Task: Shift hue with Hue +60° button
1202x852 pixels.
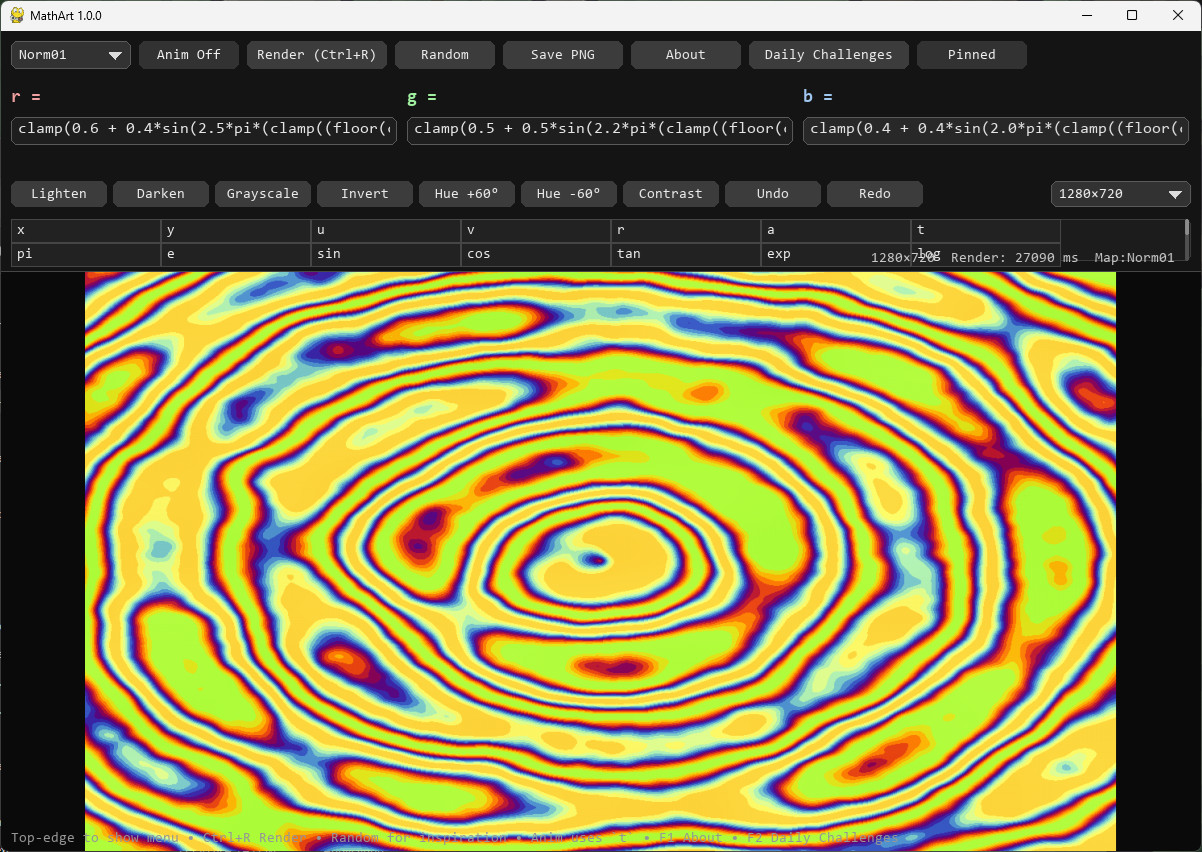Action: 467,194
